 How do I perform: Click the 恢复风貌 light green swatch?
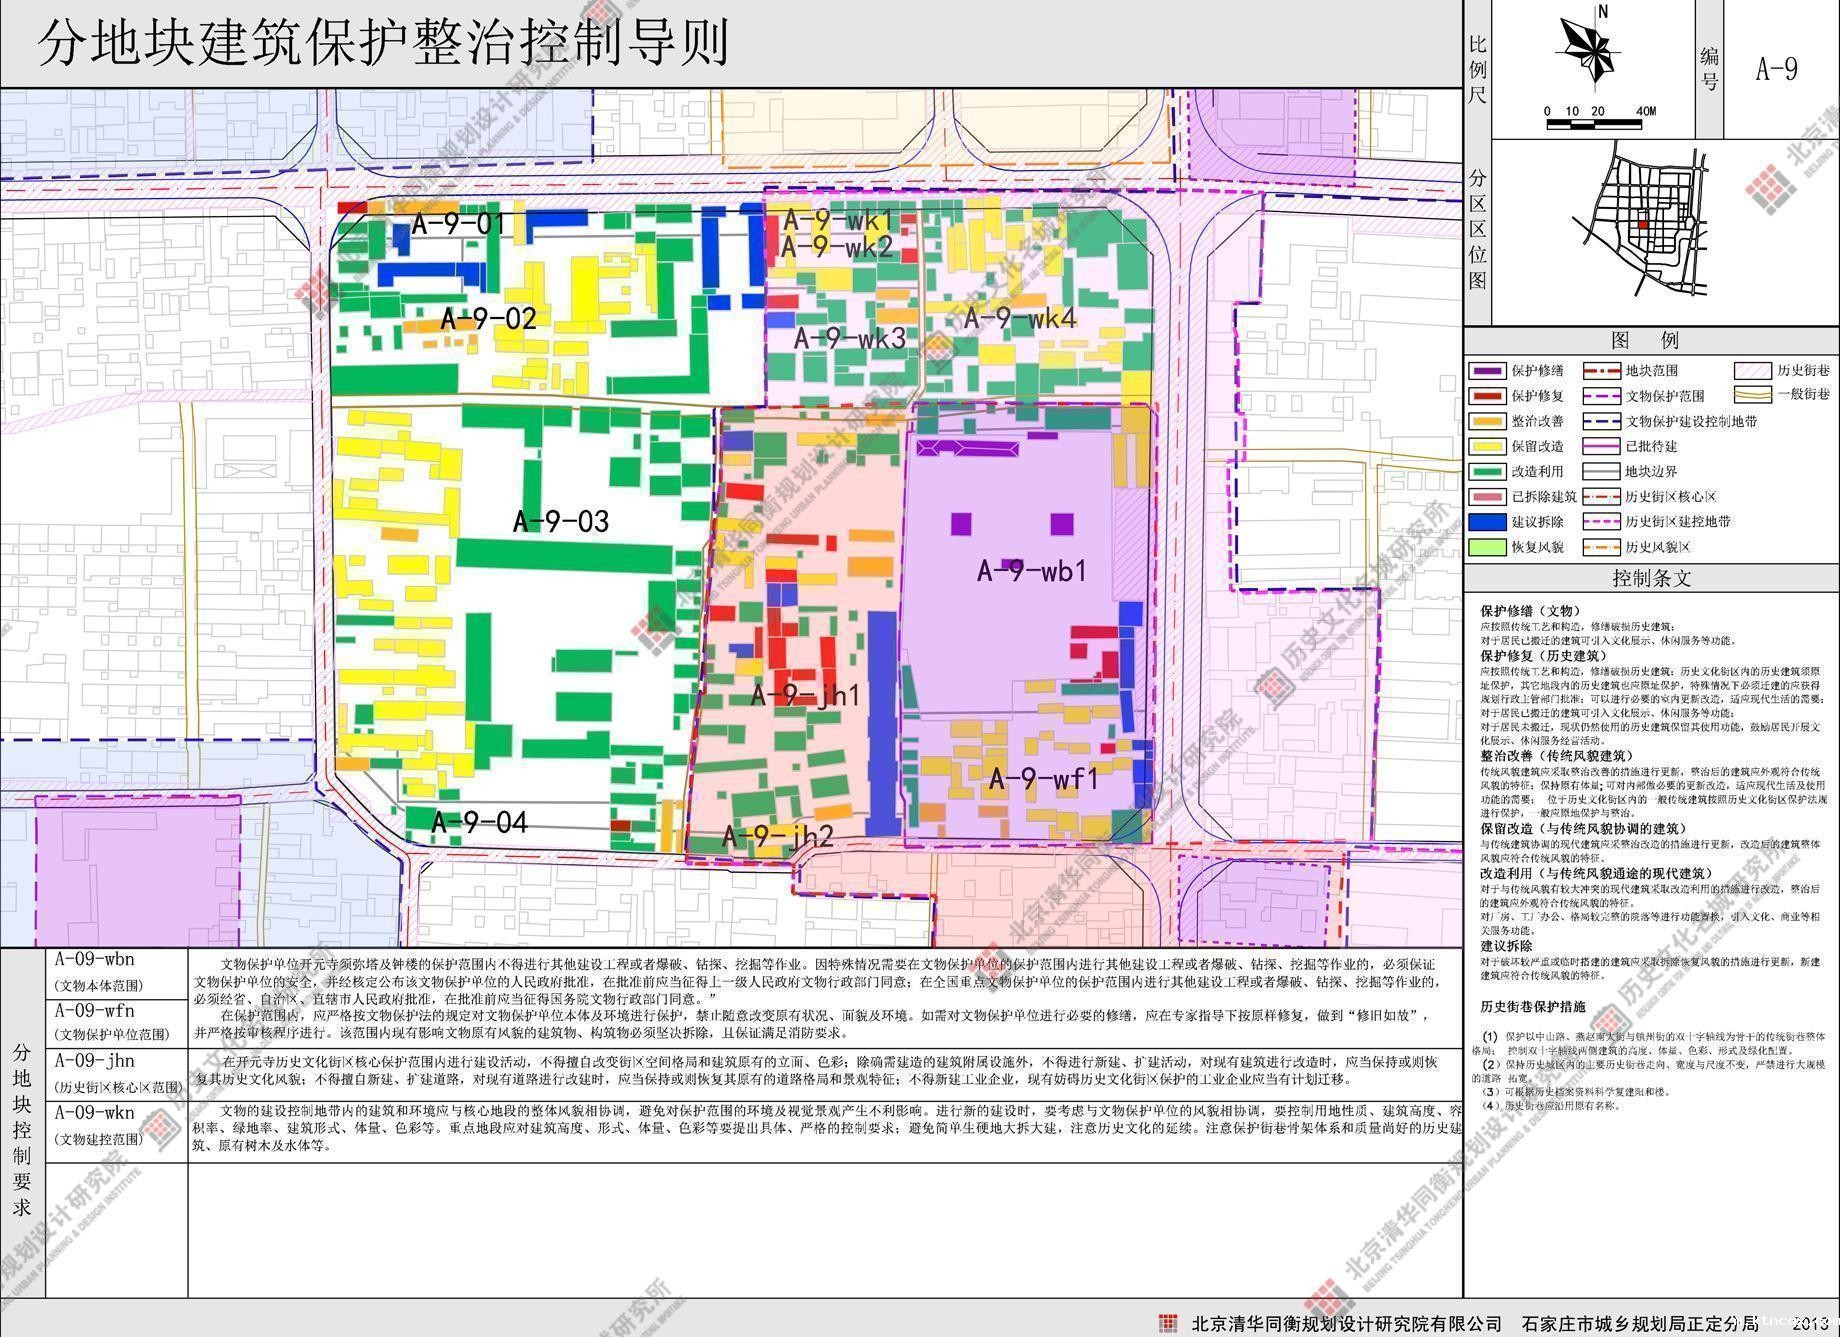1486,547
